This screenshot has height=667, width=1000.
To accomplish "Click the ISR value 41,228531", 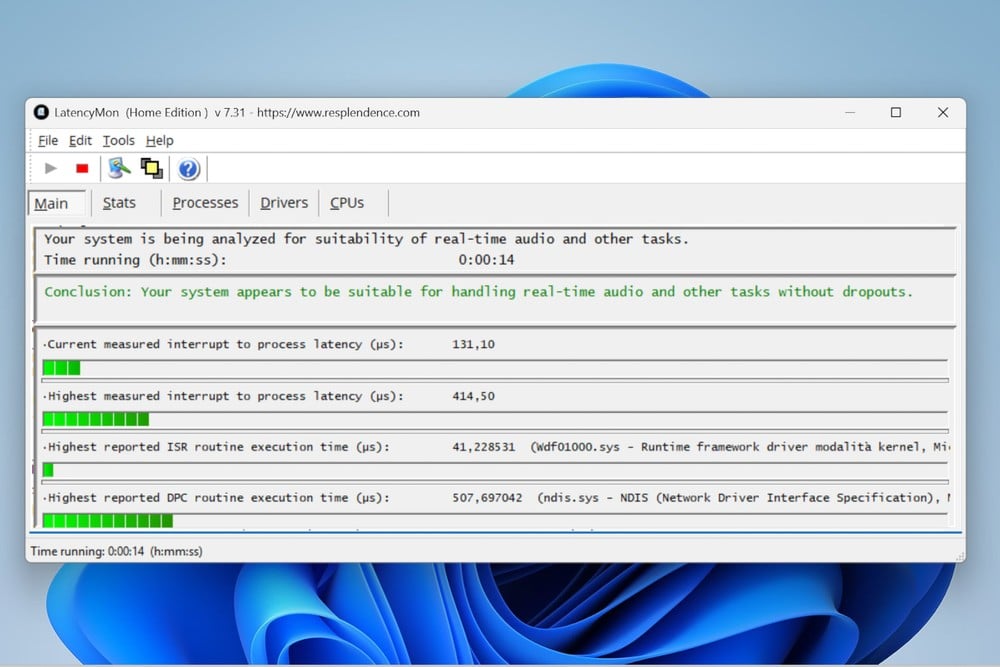I will [483, 447].
